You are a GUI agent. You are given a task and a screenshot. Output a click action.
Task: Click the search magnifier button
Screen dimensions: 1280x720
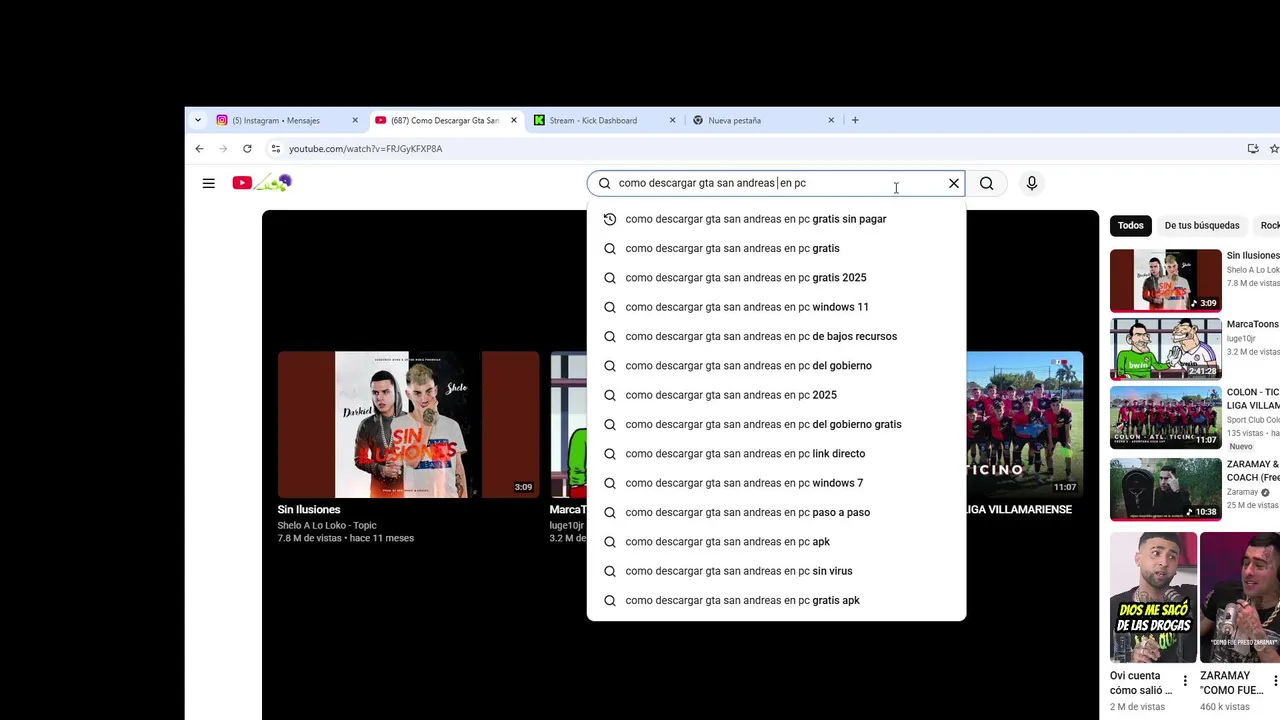(987, 183)
